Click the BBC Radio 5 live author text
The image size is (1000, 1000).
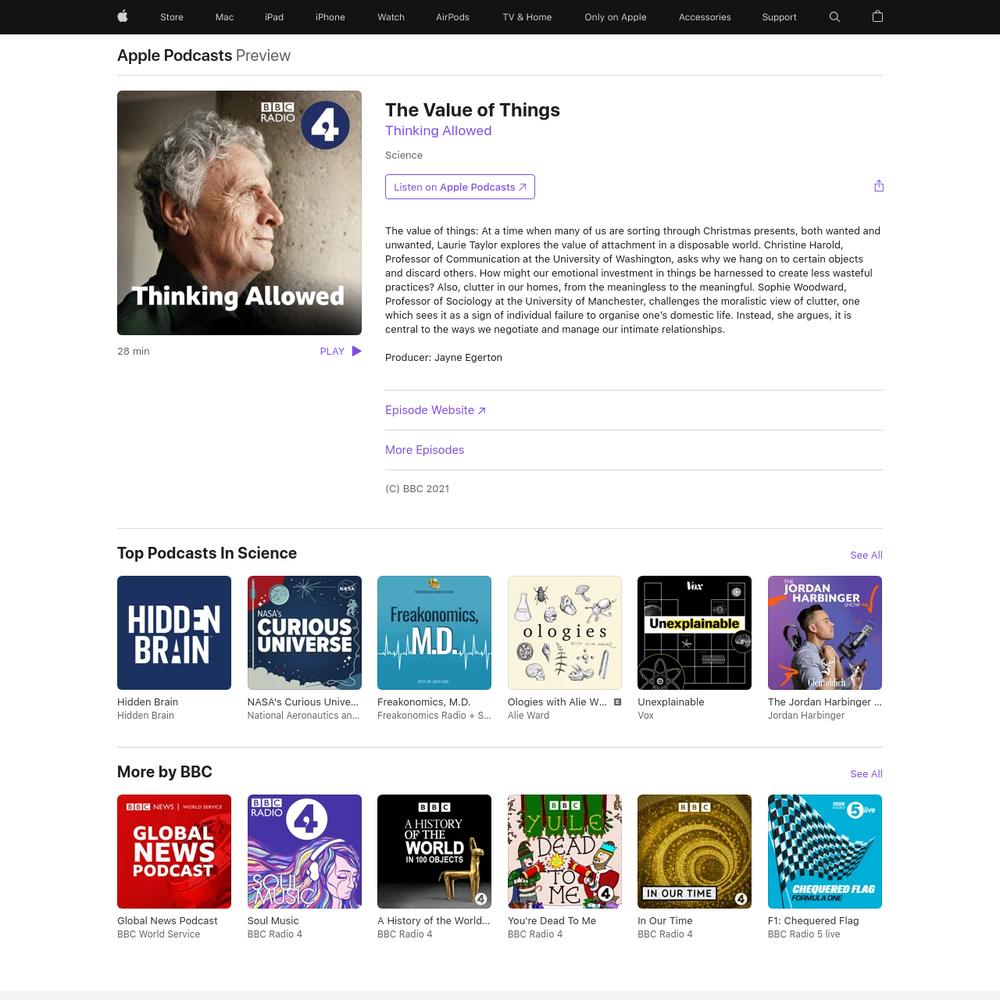pos(804,934)
